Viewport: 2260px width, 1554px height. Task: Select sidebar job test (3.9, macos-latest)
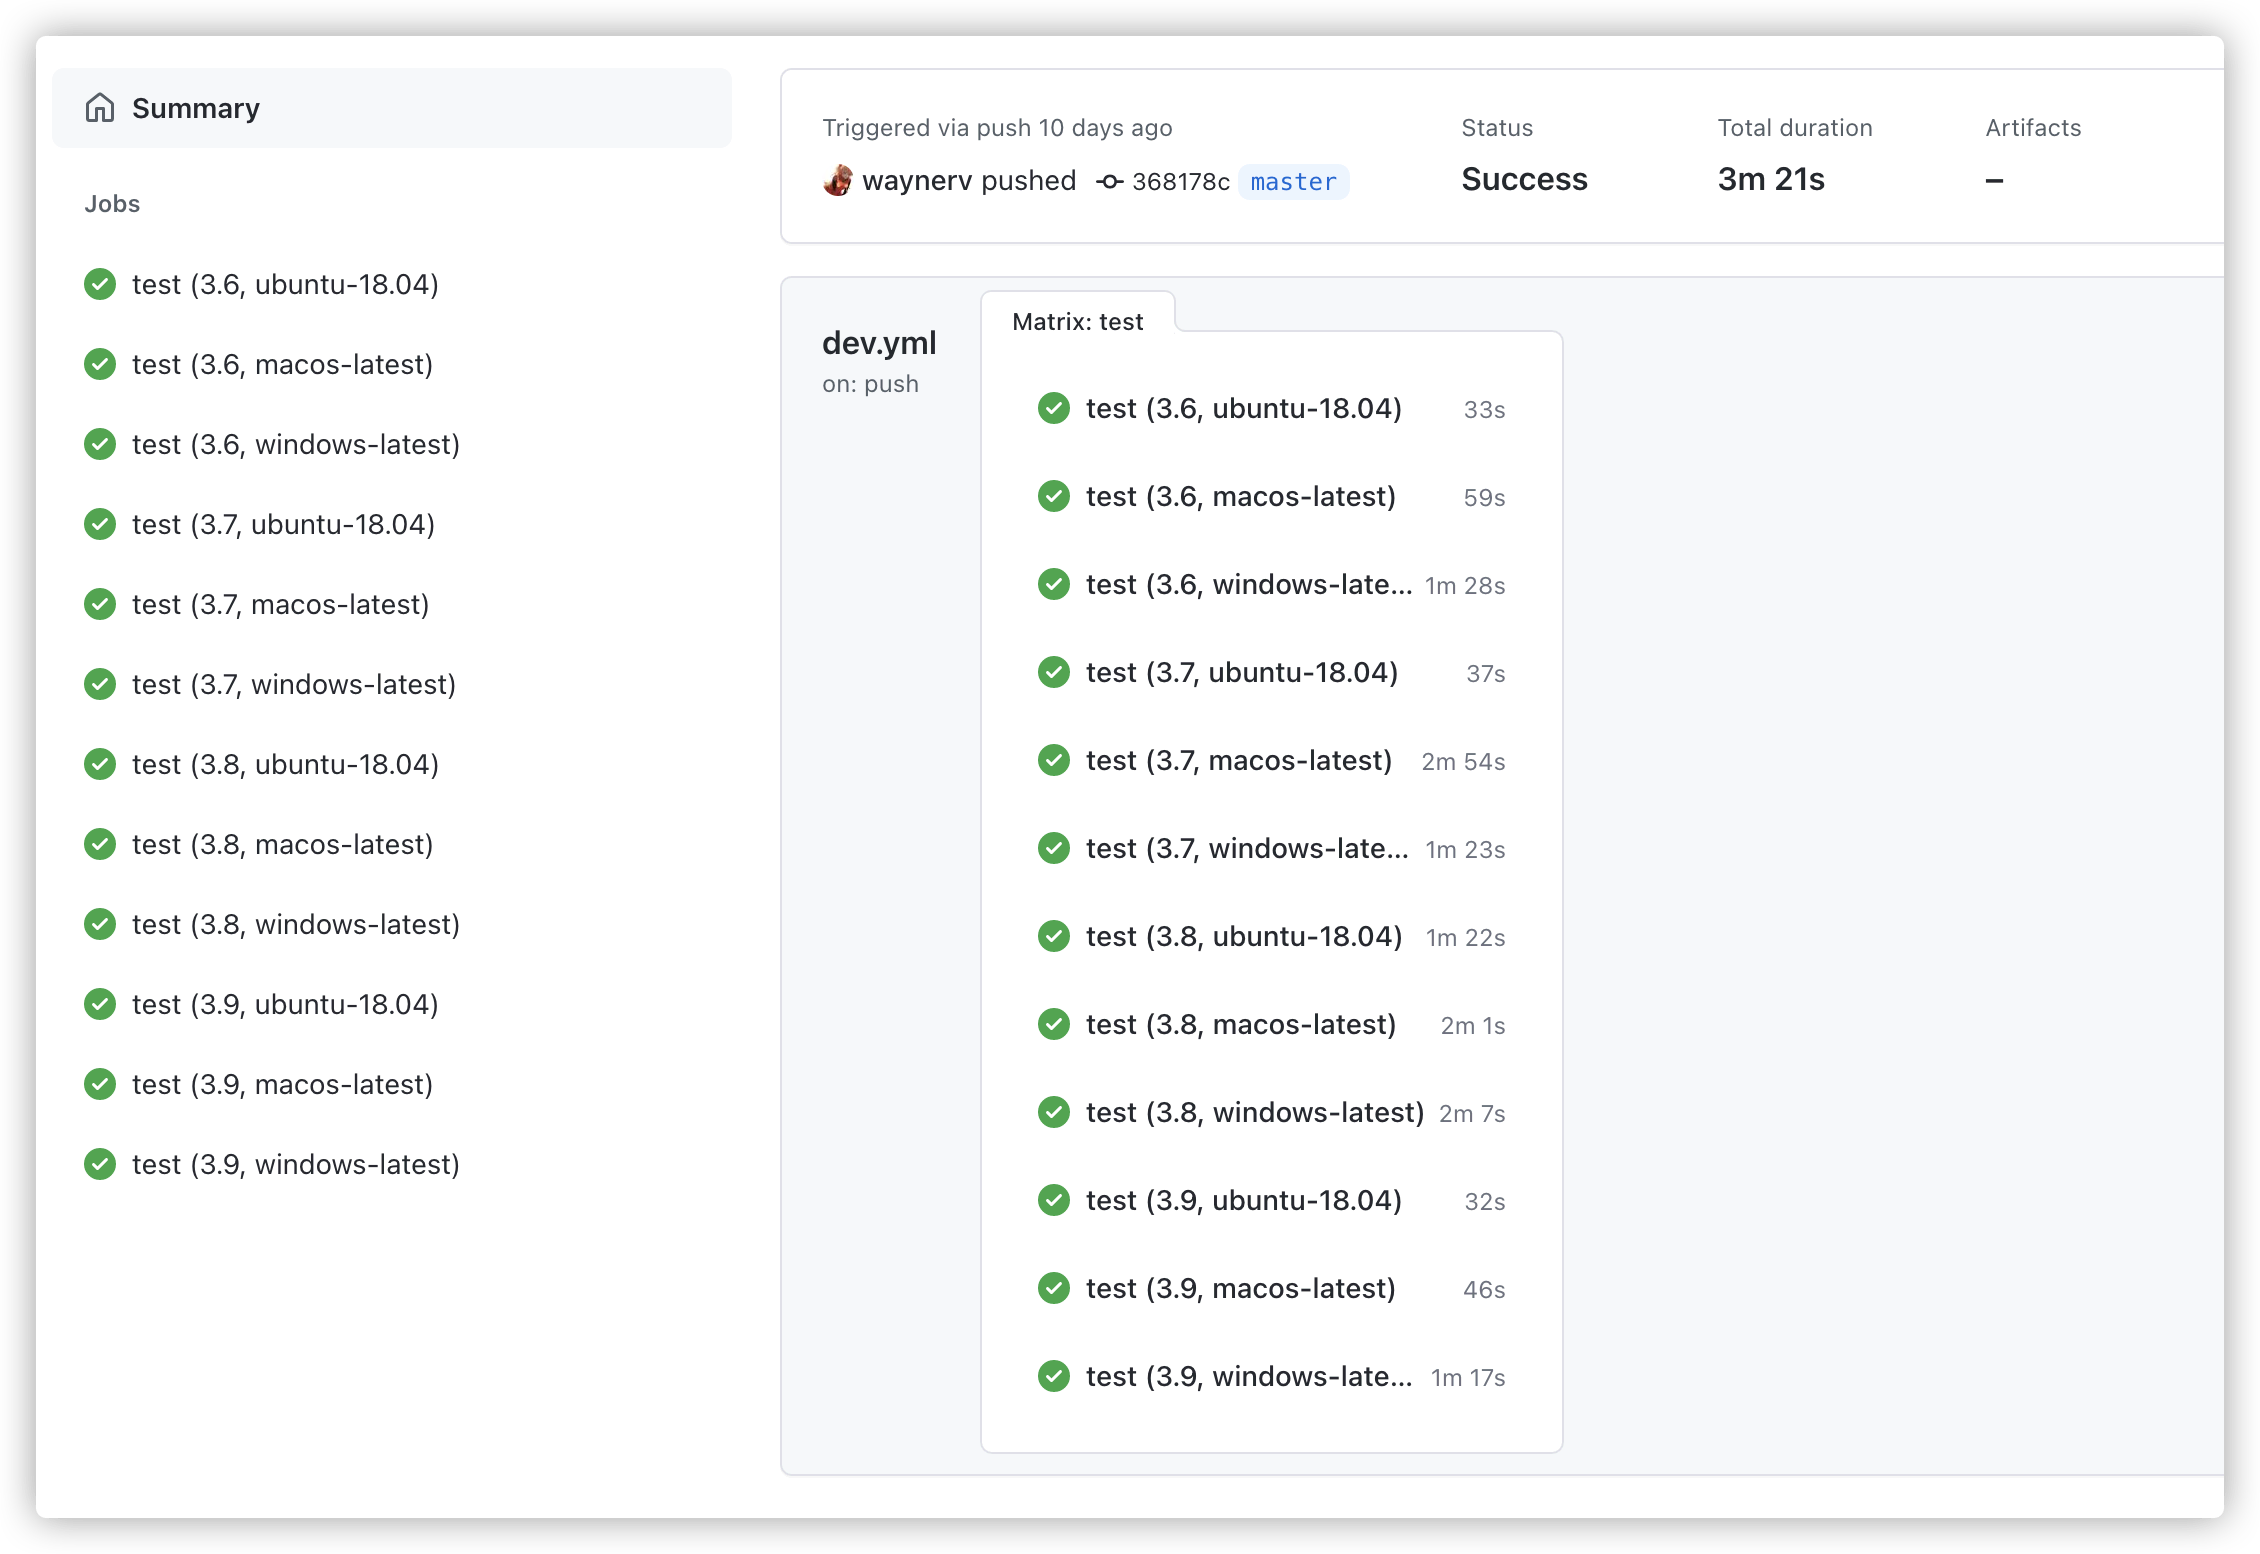282,1084
